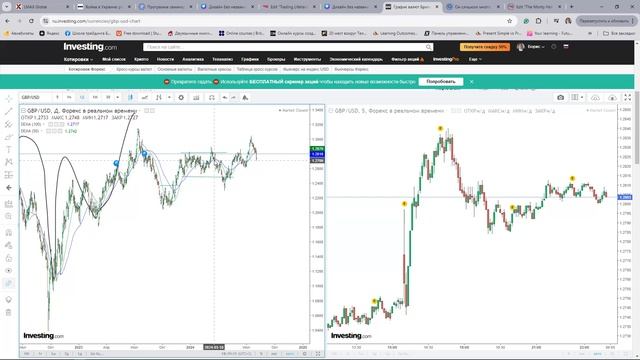This screenshot has width=640, height=360.
Task: Toggle stay in drawing mode
Action: [9, 245]
